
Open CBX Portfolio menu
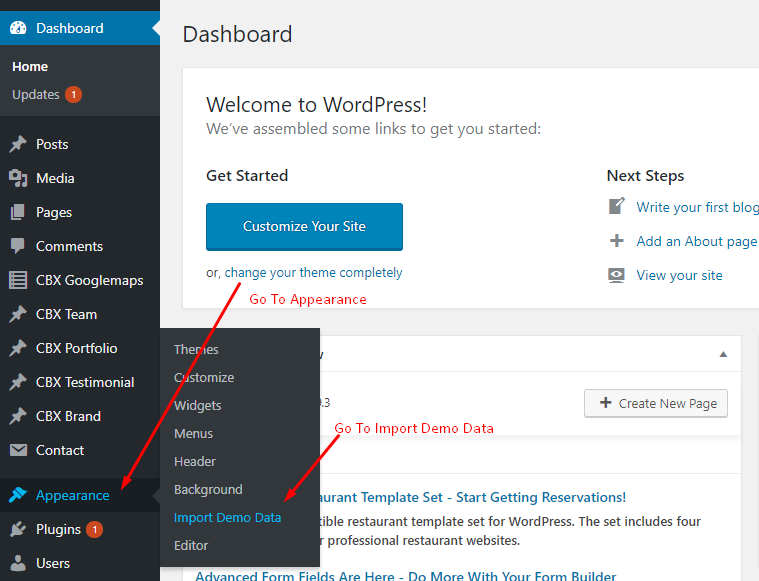(x=80, y=348)
